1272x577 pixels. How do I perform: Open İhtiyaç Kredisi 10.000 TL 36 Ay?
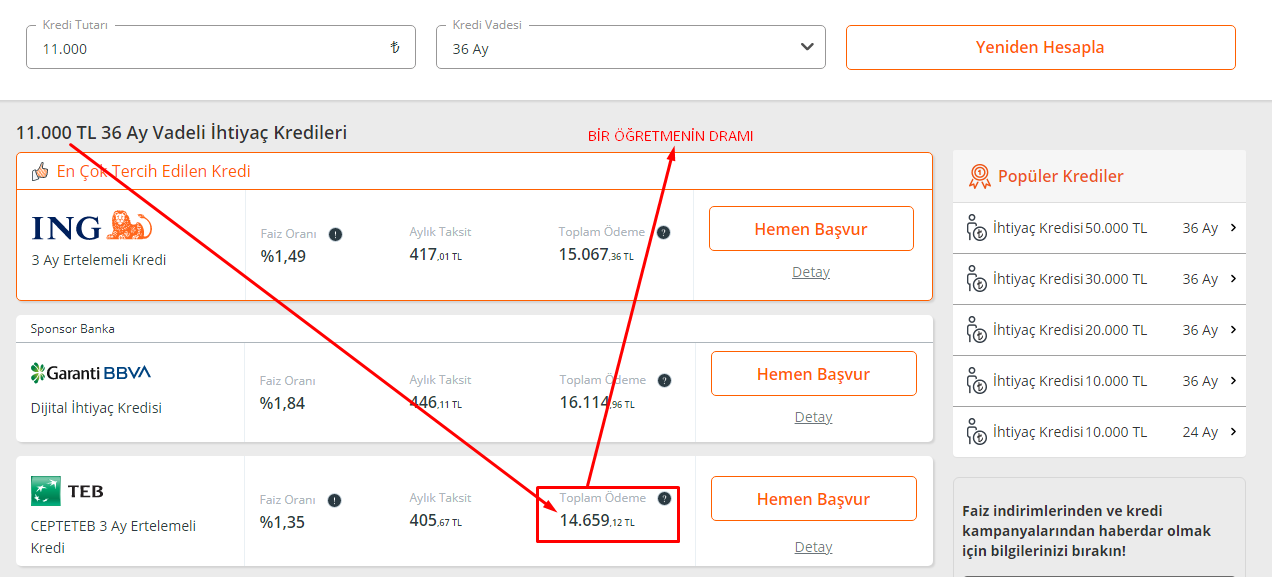pos(1100,381)
